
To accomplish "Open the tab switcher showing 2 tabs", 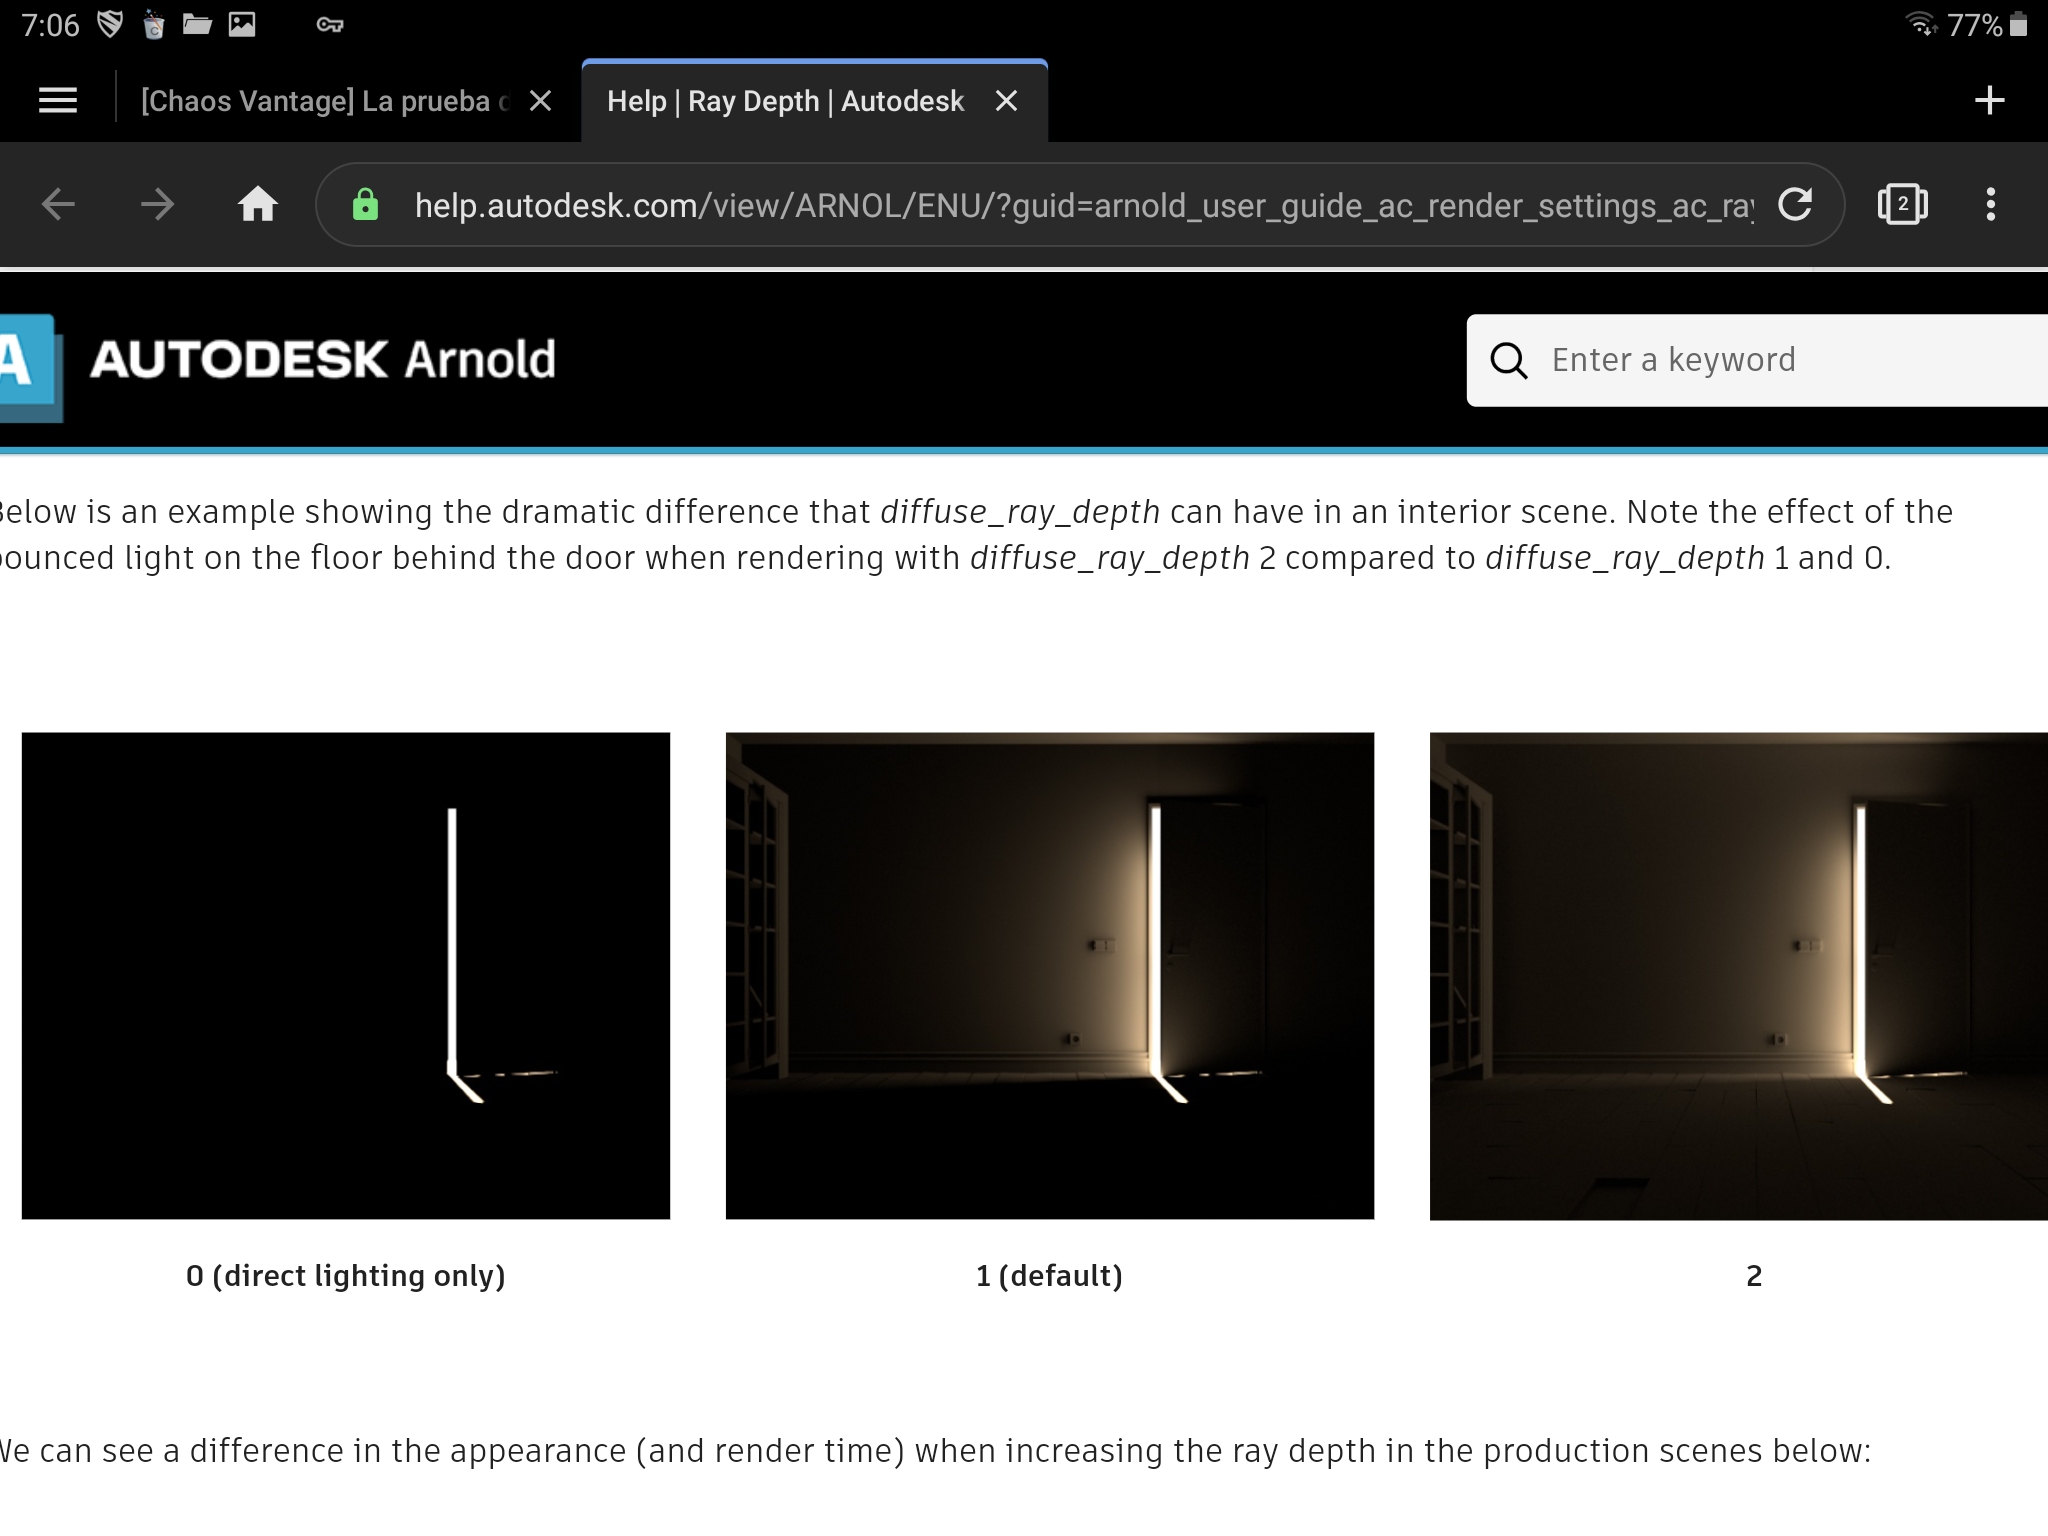I will coord(1902,205).
